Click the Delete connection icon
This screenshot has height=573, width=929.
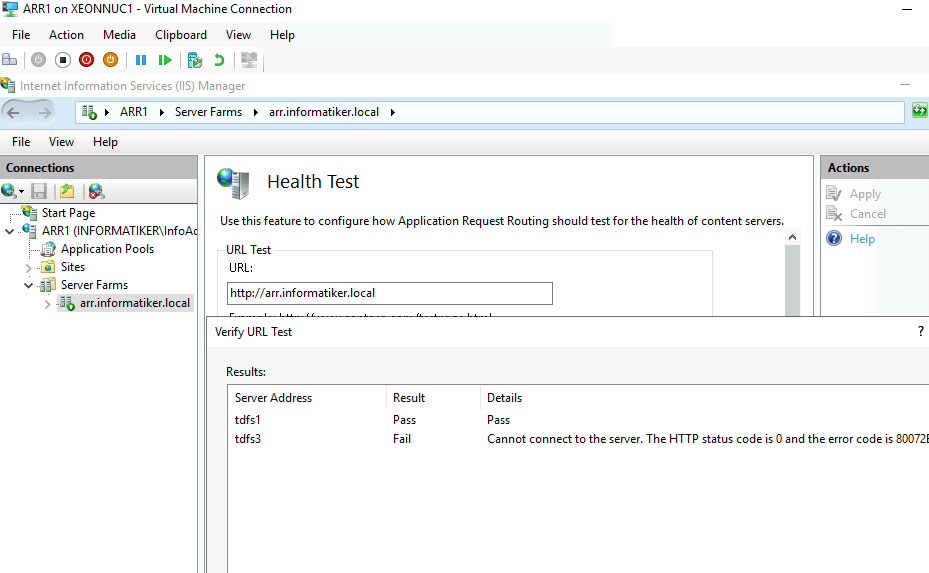pyautogui.click(x=96, y=191)
